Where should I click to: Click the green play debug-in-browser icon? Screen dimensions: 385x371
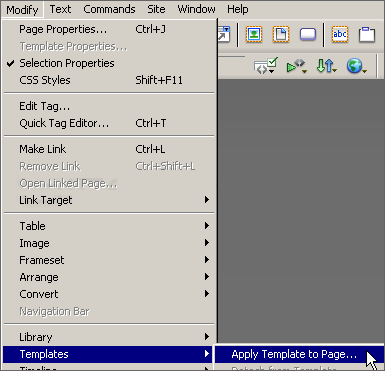pyautogui.click(x=296, y=66)
